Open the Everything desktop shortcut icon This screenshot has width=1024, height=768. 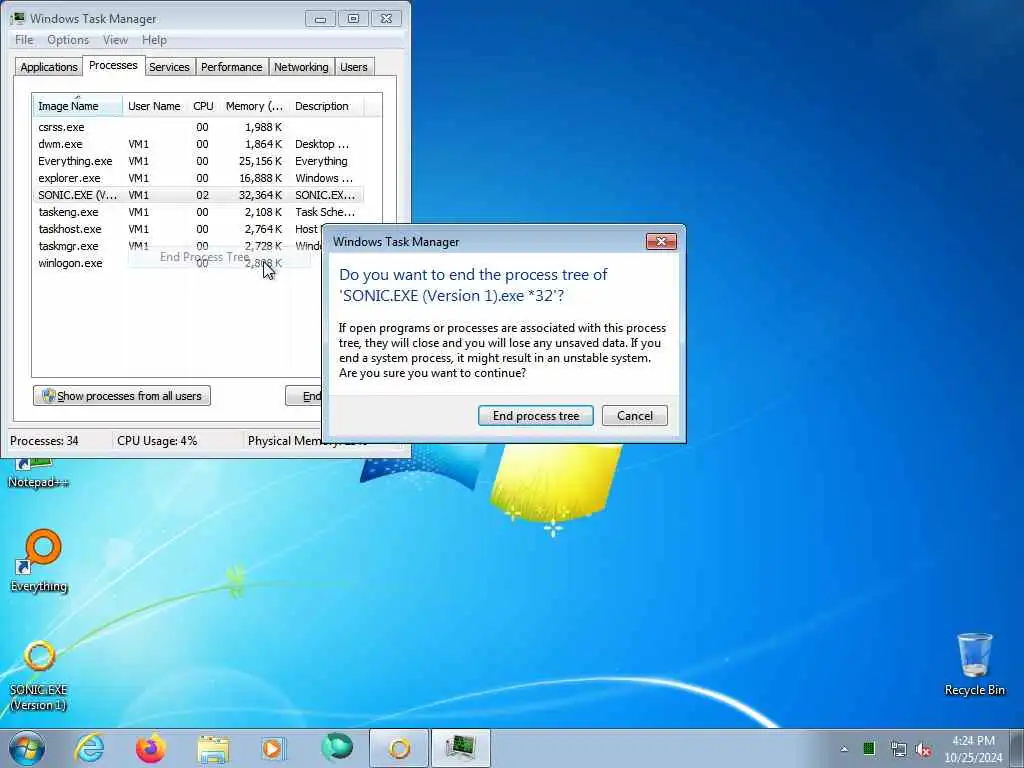(x=39, y=561)
